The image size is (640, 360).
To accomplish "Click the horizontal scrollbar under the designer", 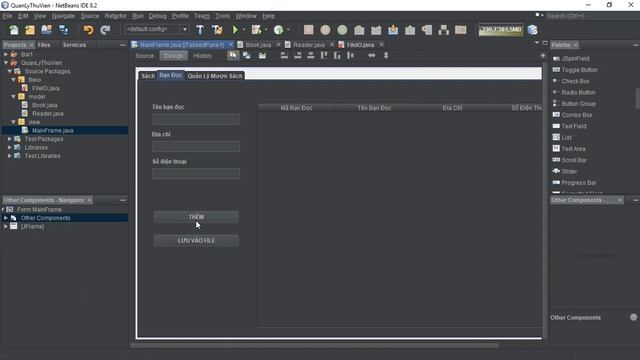I will click(314, 345).
